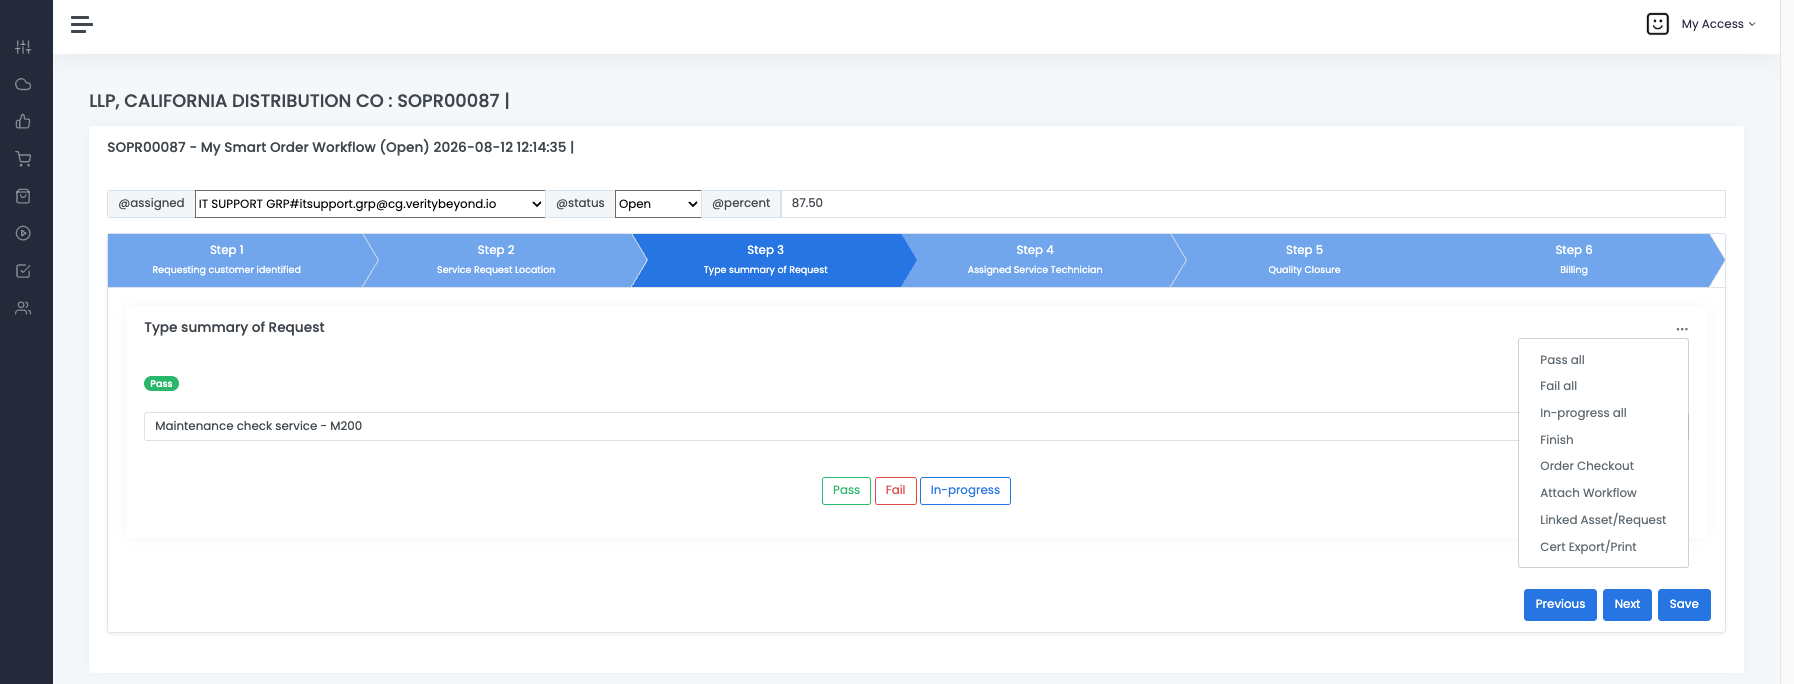The image size is (1794, 684).
Task: Click the LLP, CALIFORNIA DISTRIBUTION CO page heading
Action: pyautogui.click(x=299, y=101)
